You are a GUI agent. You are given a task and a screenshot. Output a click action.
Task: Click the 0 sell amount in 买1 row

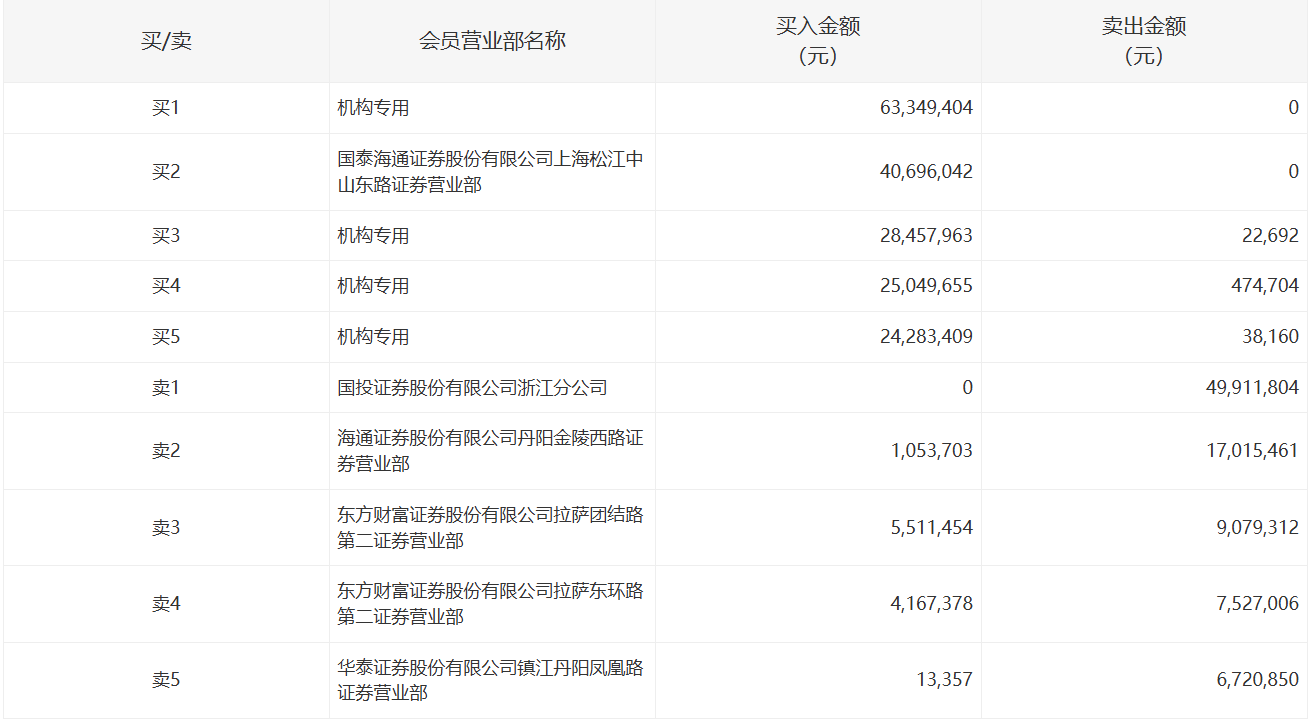coord(1293,108)
